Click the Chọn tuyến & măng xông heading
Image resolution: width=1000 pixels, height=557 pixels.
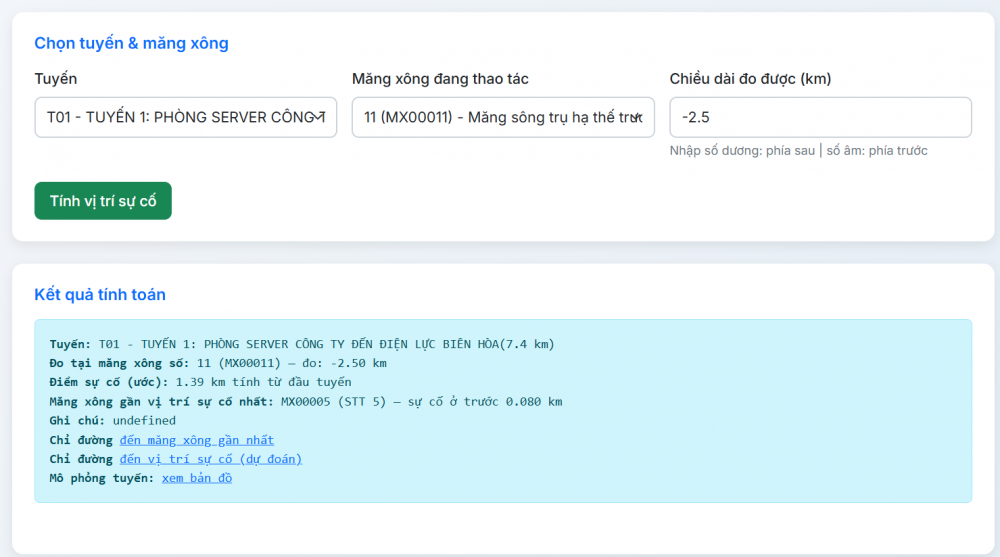pyautogui.click(x=131, y=43)
